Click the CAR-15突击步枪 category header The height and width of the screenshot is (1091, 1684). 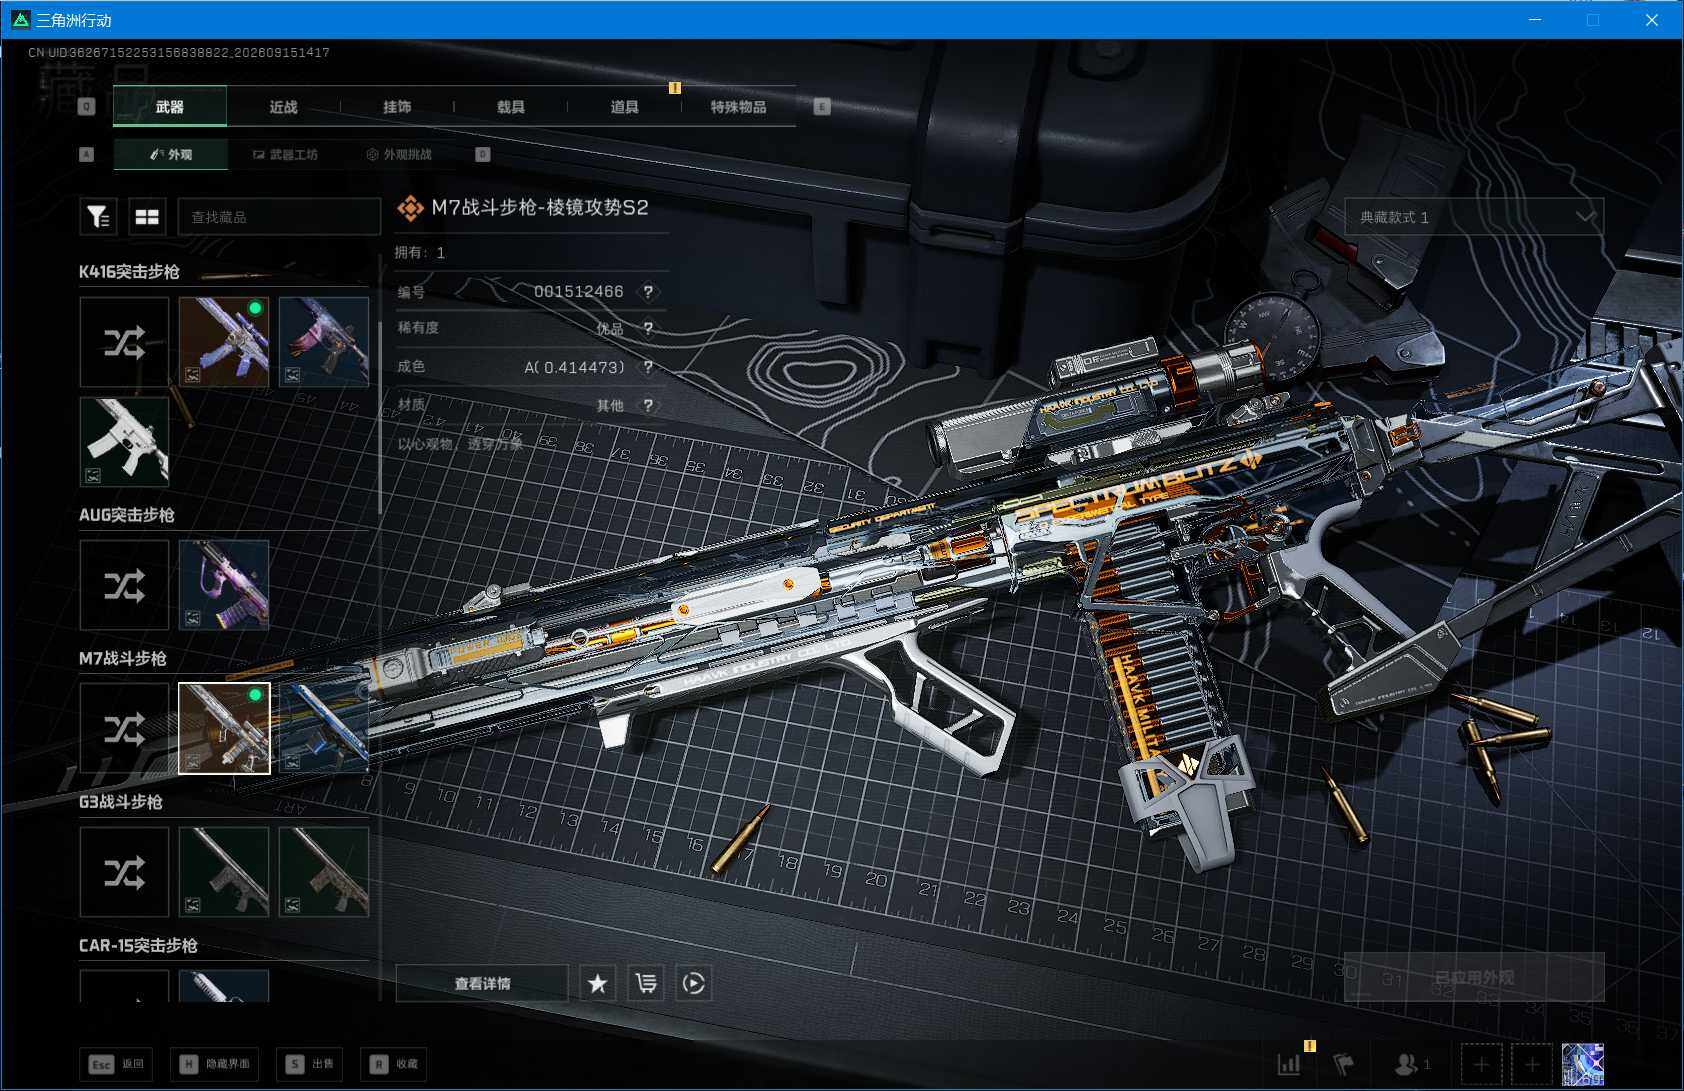point(138,945)
